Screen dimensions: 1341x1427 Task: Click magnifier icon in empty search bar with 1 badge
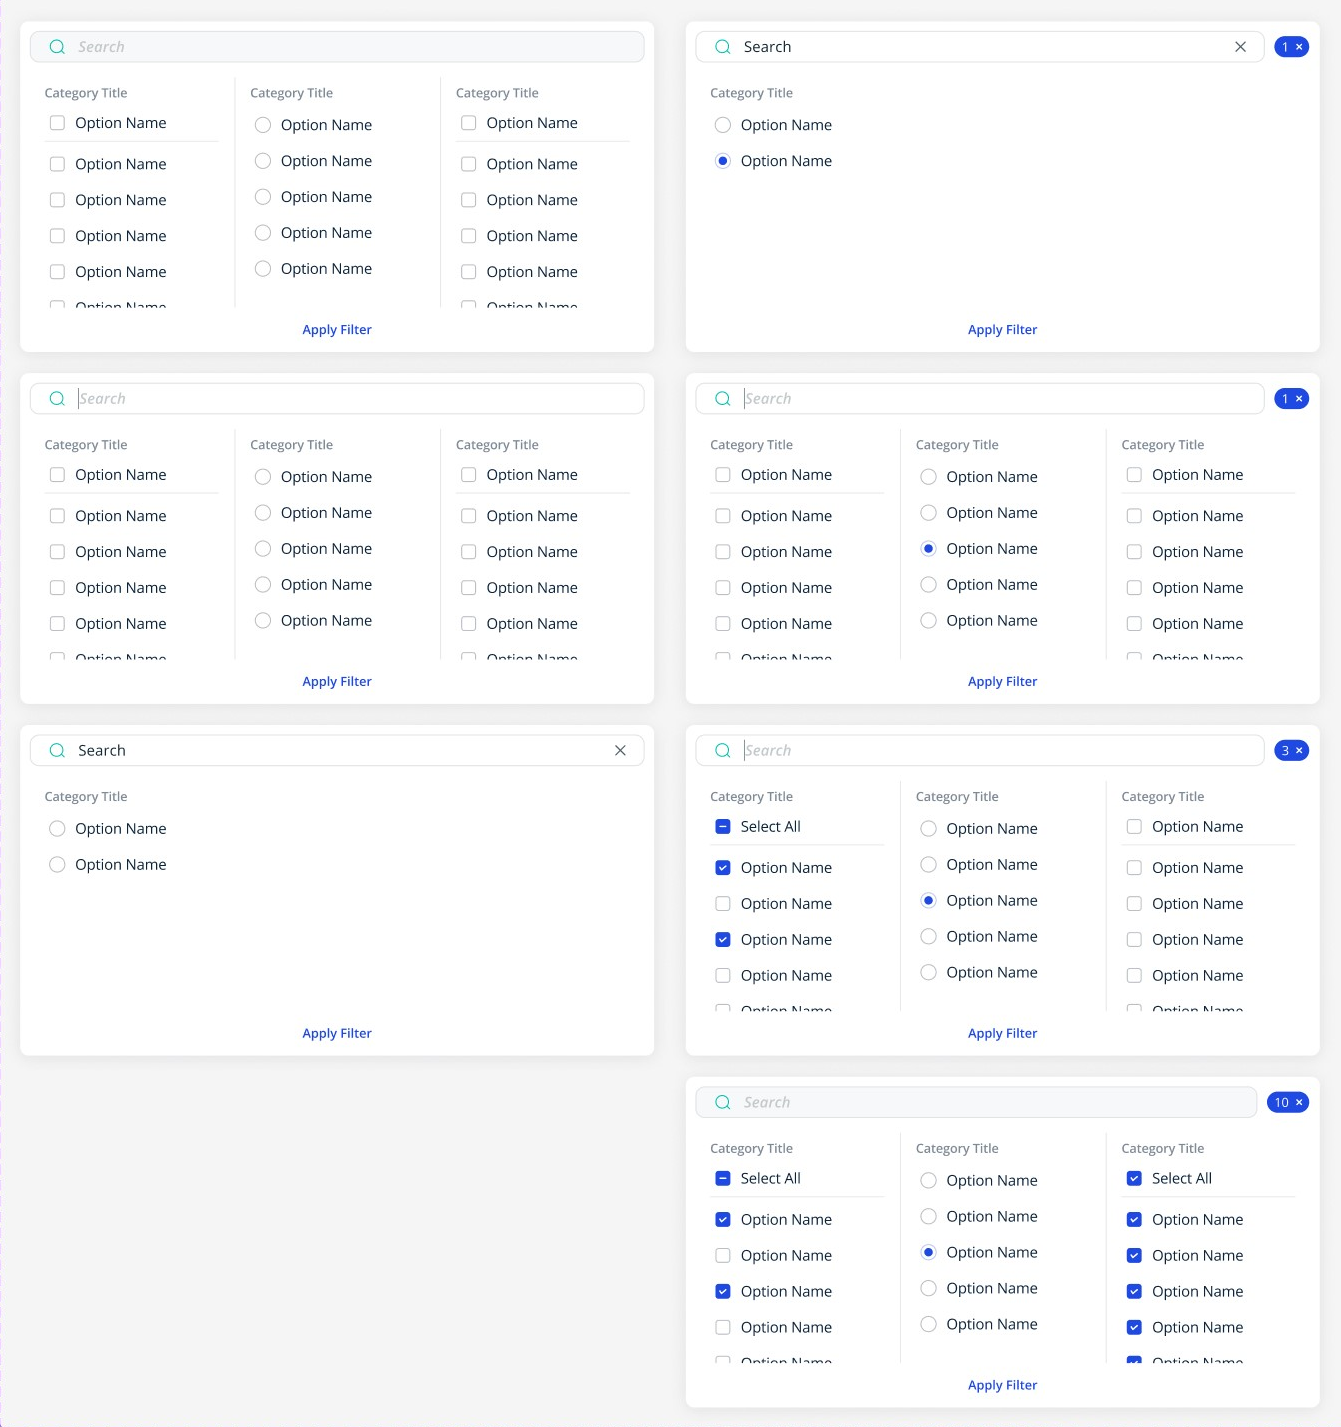[x=723, y=399]
